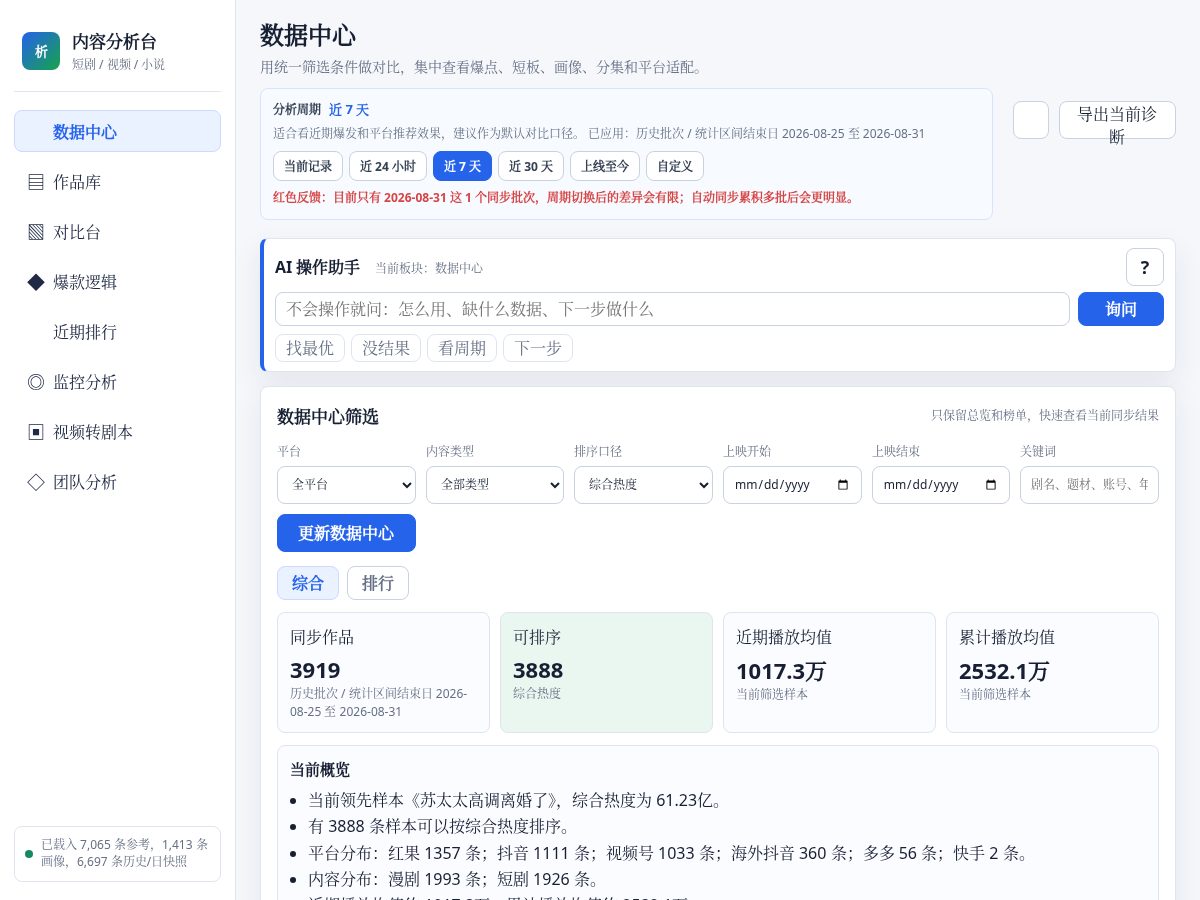The height and width of the screenshot is (900, 1200).
Task: Click the 累计播放均值 2532.1万 card
Action: (x=1052, y=672)
